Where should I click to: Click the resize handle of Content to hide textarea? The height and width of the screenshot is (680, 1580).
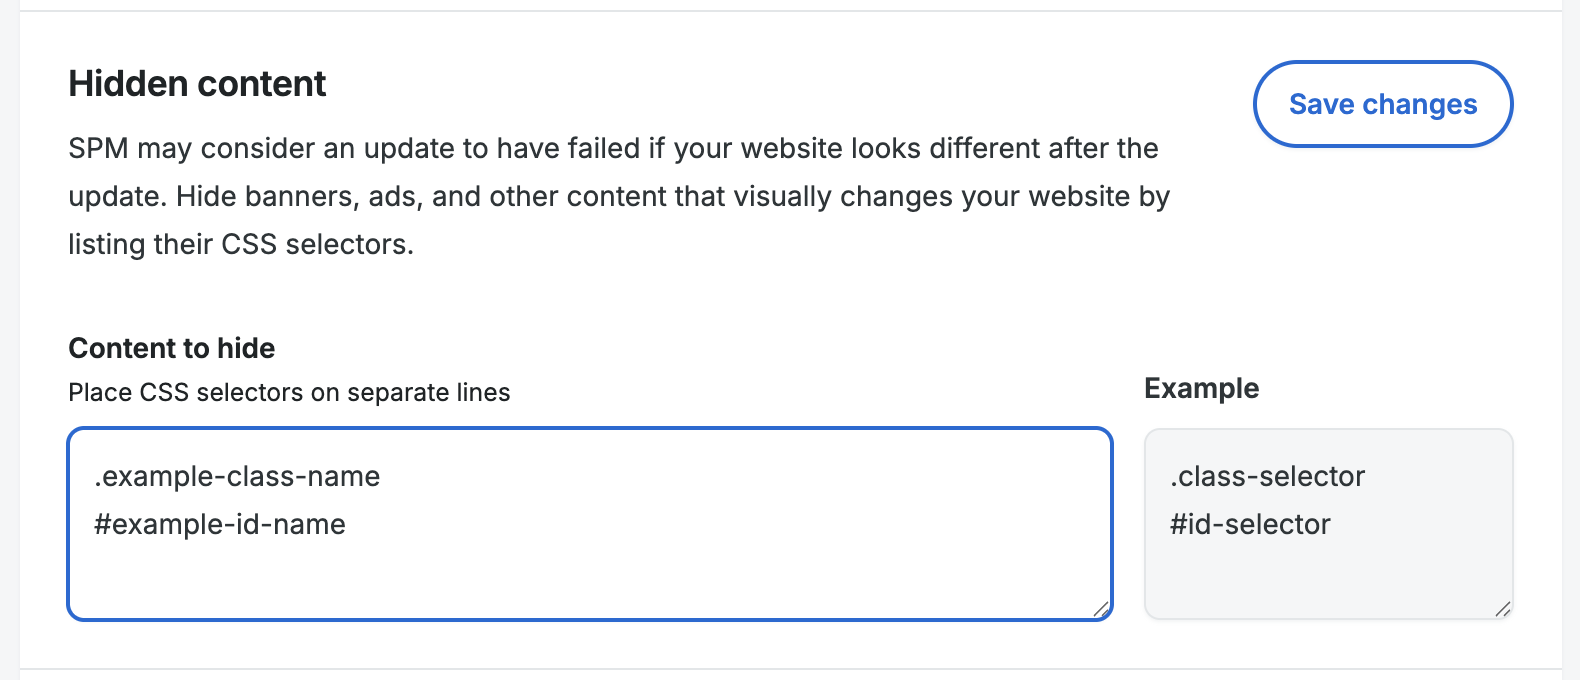pyautogui.click(x=1100, y=608)
